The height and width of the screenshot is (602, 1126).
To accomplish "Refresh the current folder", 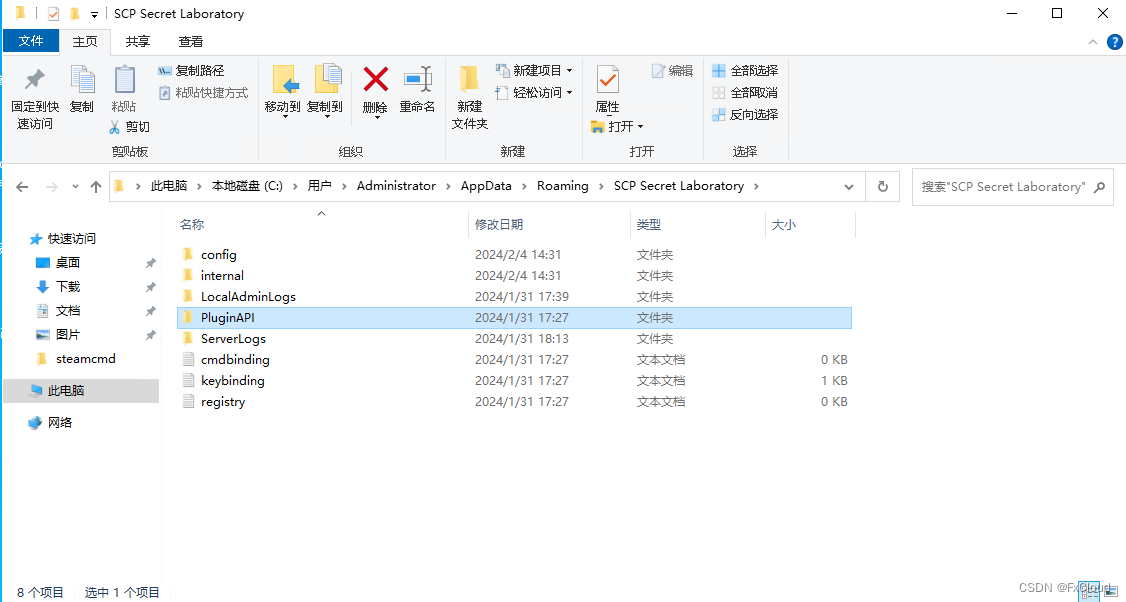I will tap(883, 187).
